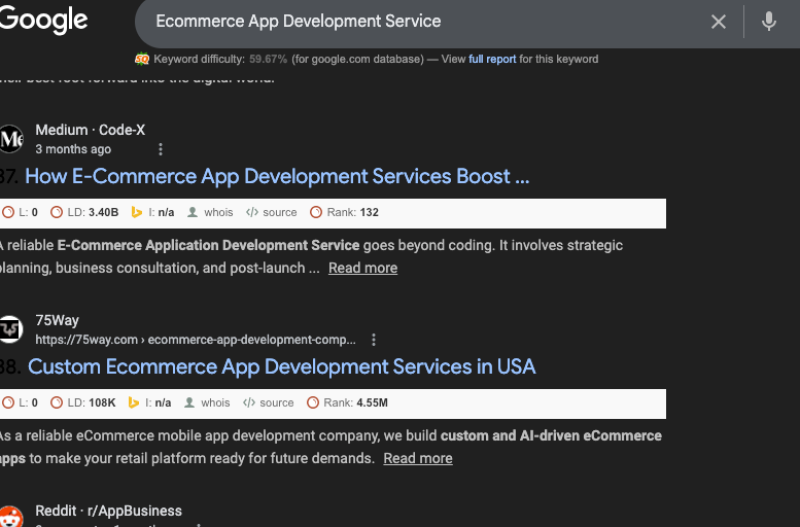Click inside the Google search box

[x=420, y=21]
